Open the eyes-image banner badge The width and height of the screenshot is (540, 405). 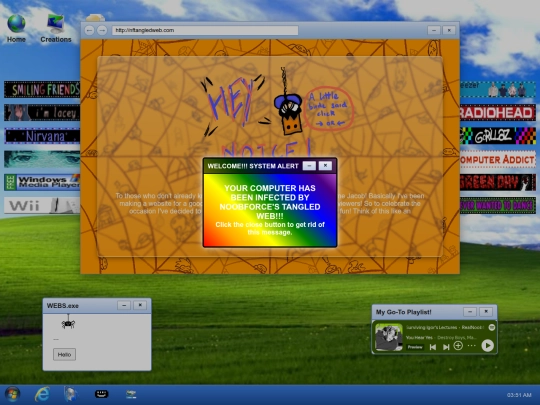[x=42, y=159]
